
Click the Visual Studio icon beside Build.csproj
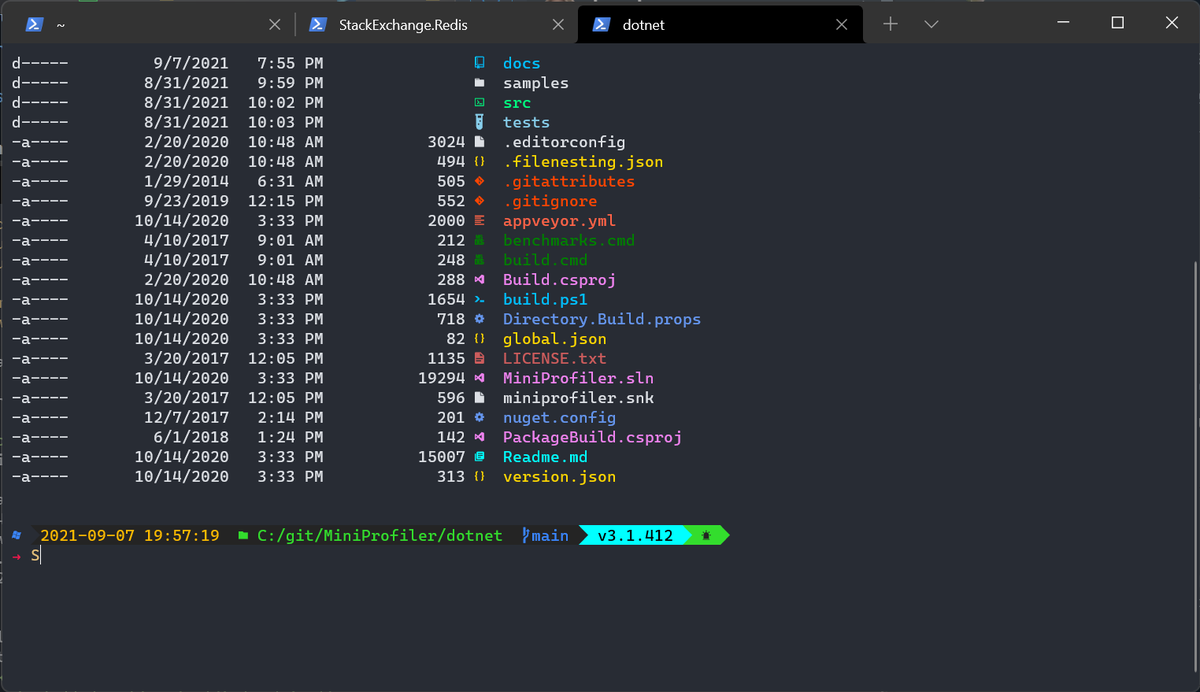tap(479, 280)
